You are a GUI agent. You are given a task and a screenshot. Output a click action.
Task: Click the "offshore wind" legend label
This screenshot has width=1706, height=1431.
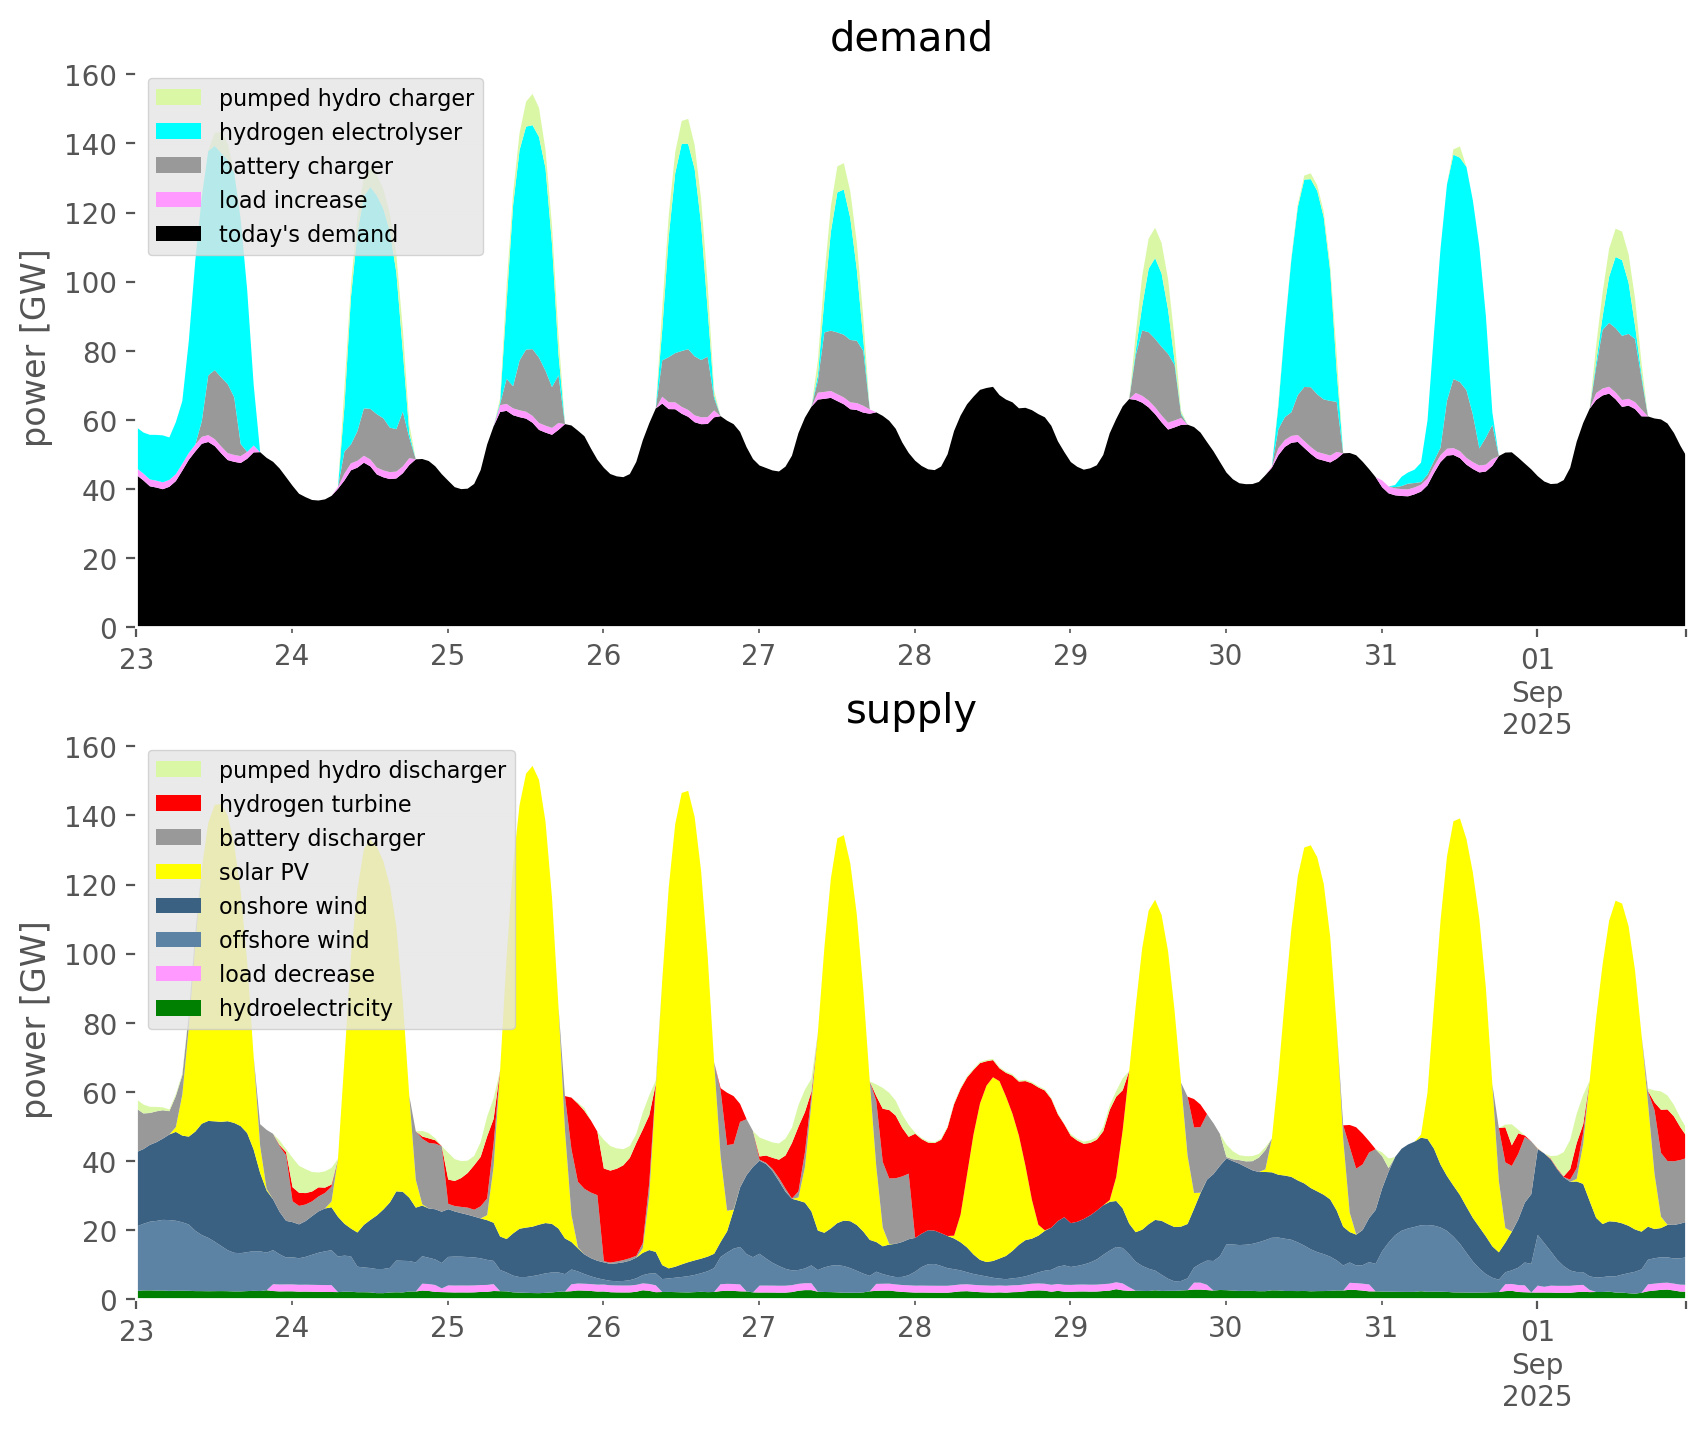tap(294, 940)
